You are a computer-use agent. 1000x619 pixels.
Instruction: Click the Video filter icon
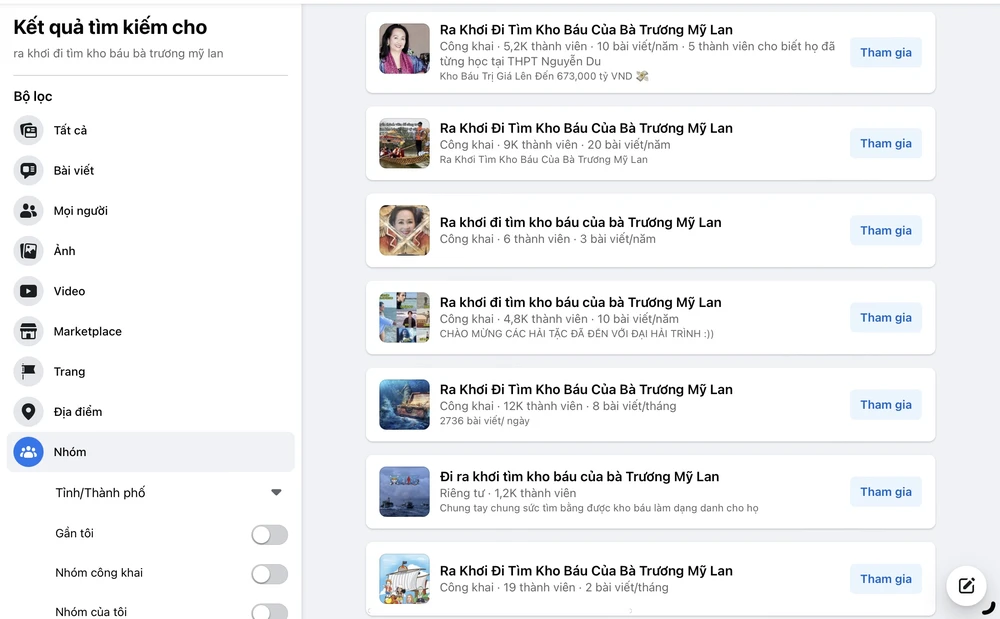28,291
